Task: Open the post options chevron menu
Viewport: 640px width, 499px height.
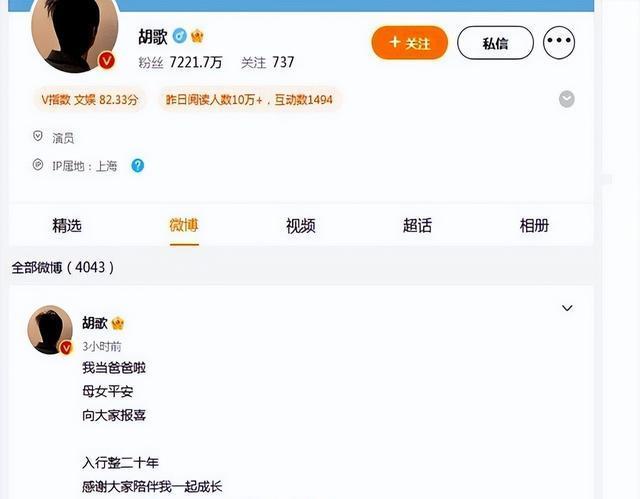Action: coord(567,308)
